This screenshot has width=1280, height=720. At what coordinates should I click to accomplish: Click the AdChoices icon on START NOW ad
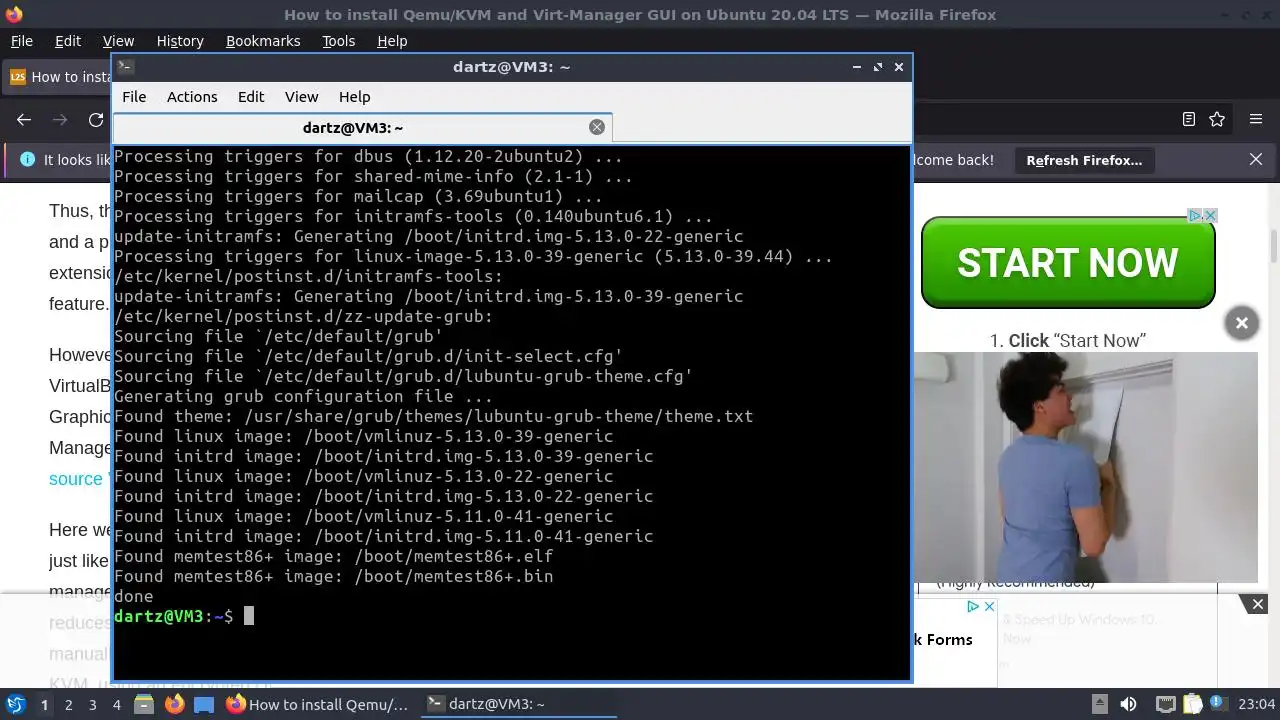[x=1194, y=215]
